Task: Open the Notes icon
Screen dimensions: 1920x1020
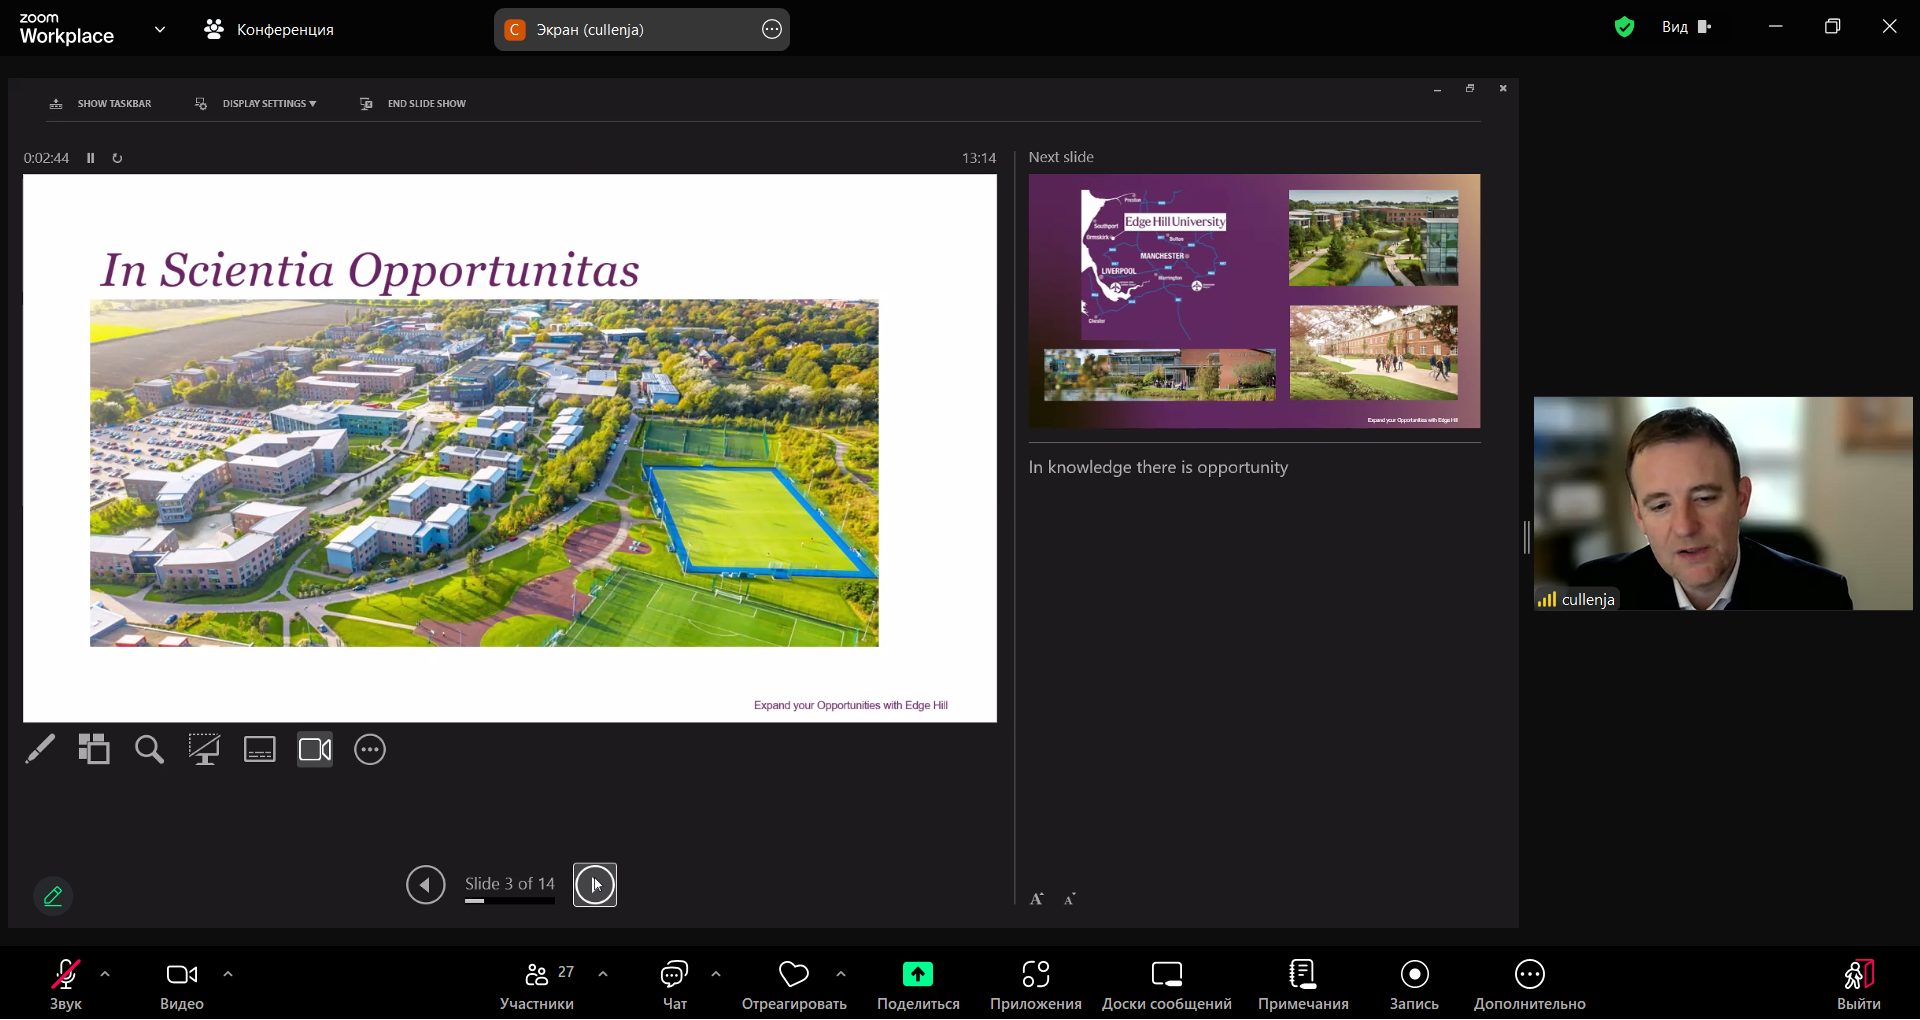Action: [1302, 975]
